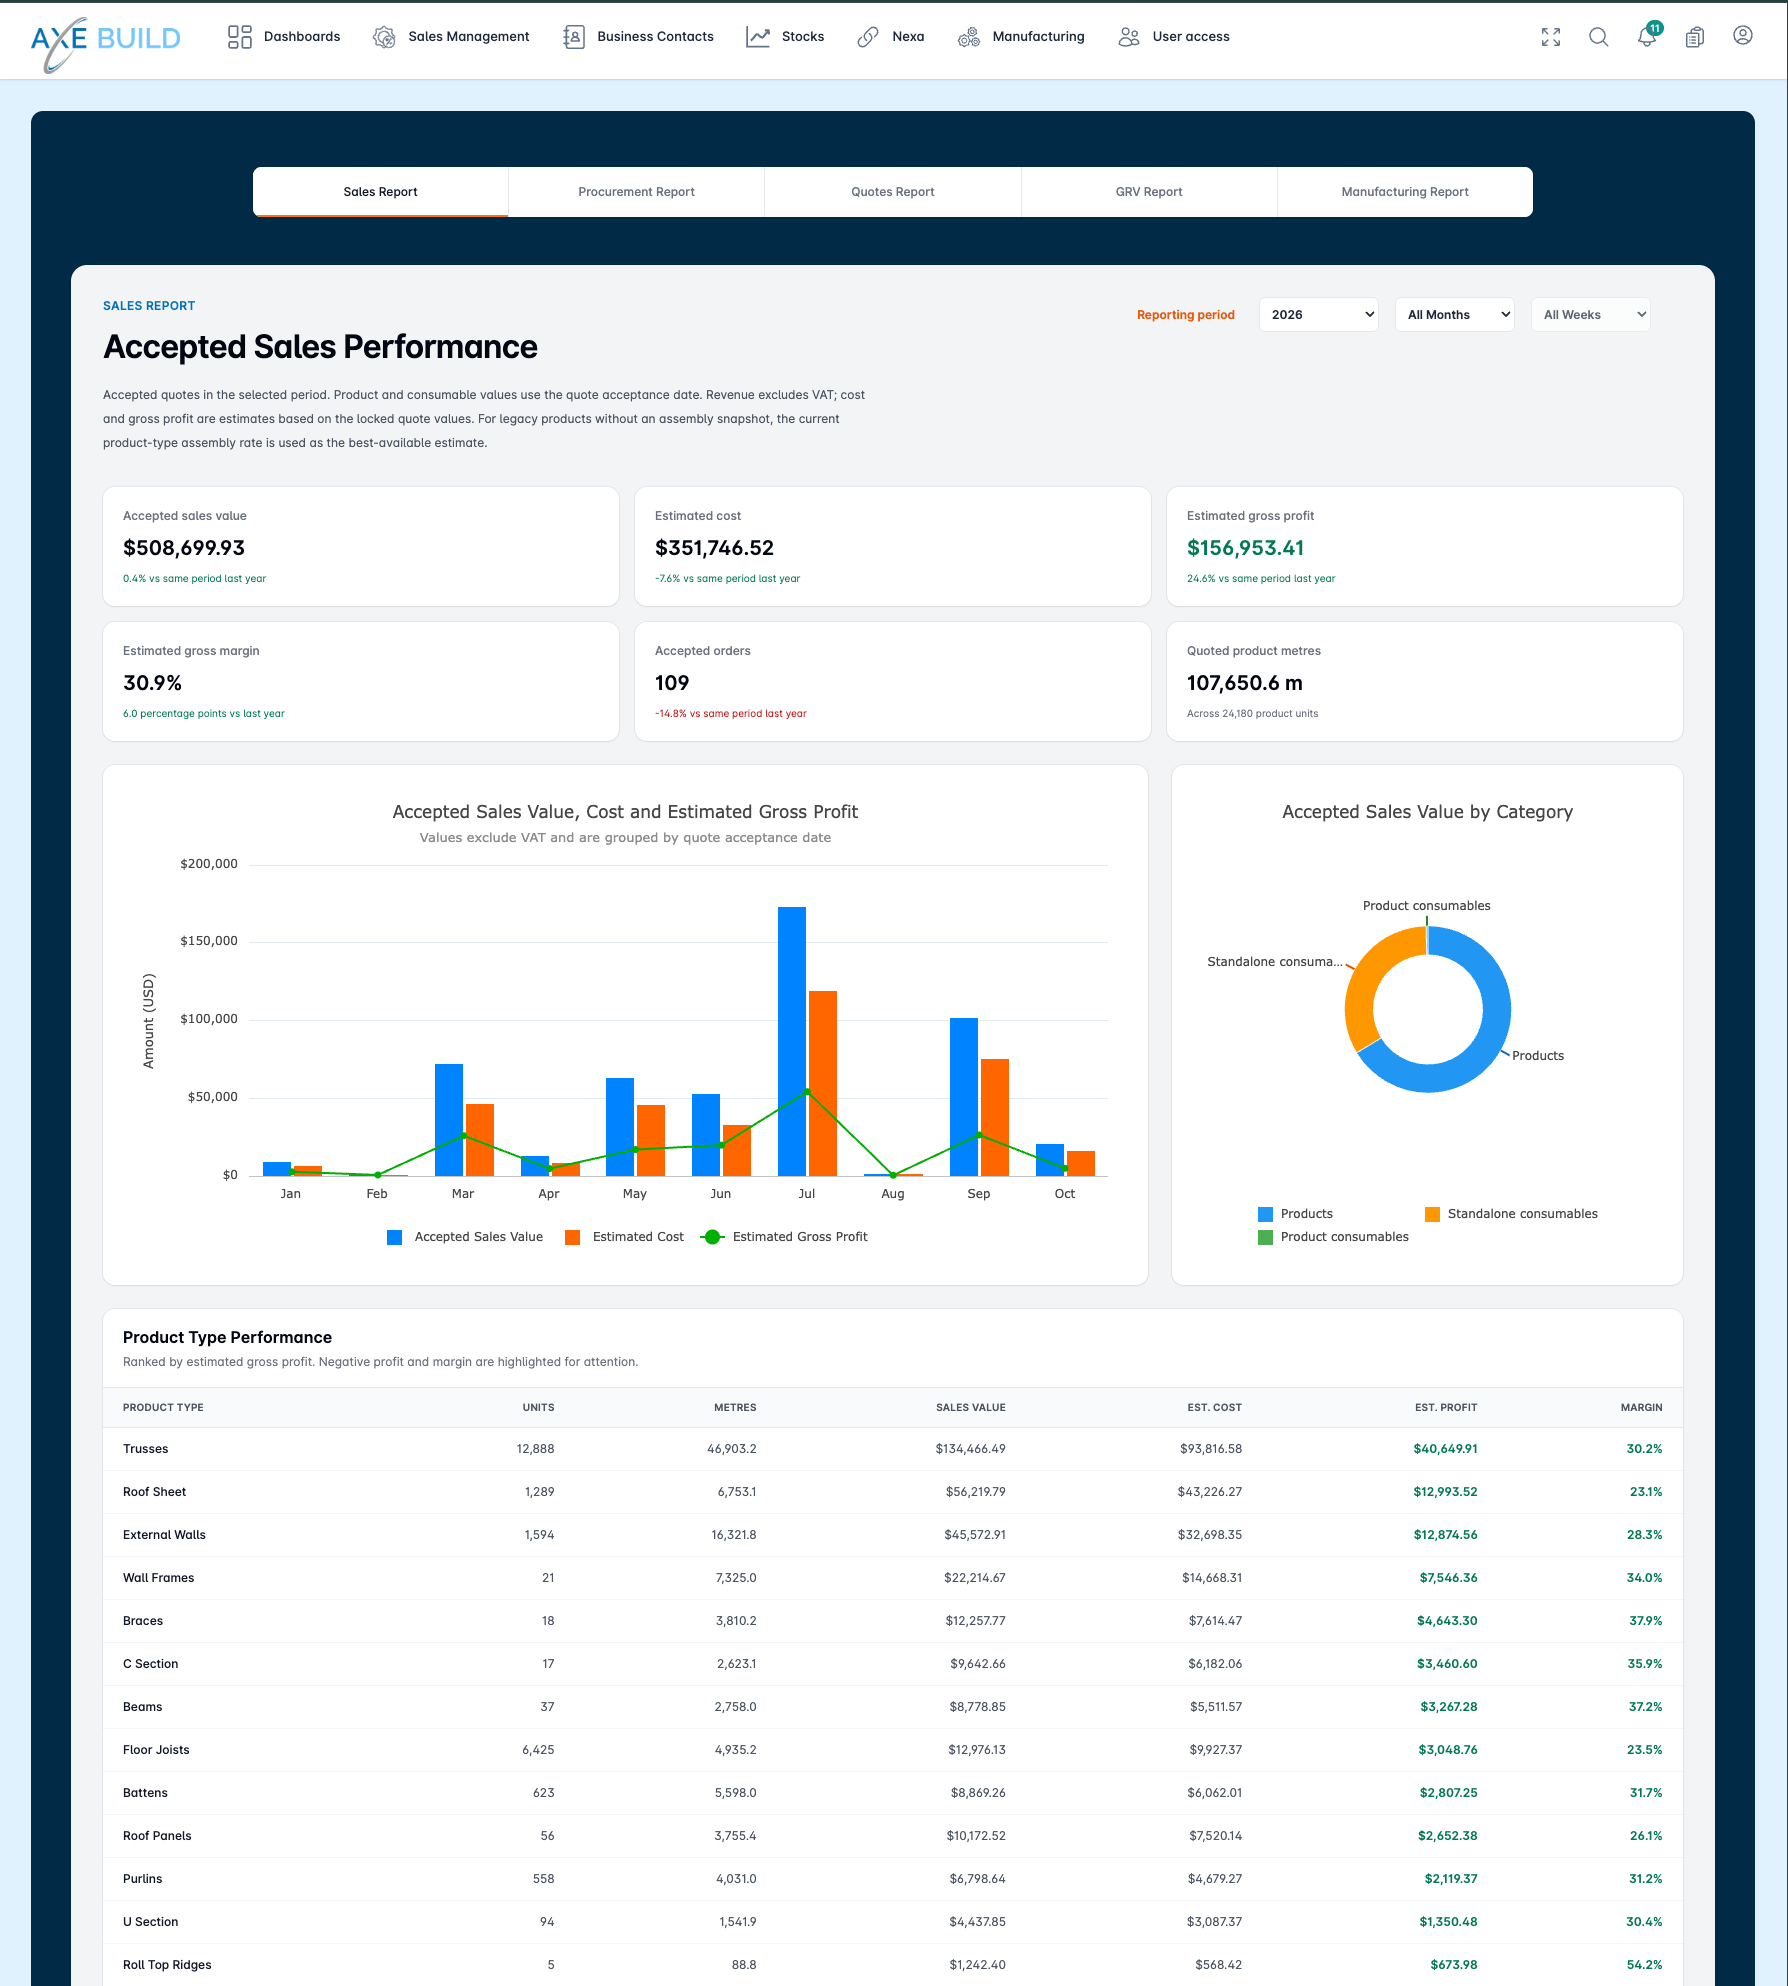Viewport: 1788px width, 1986px height.
Task: Click the MARGIN column header
Action: [x=1641, y=1408]
